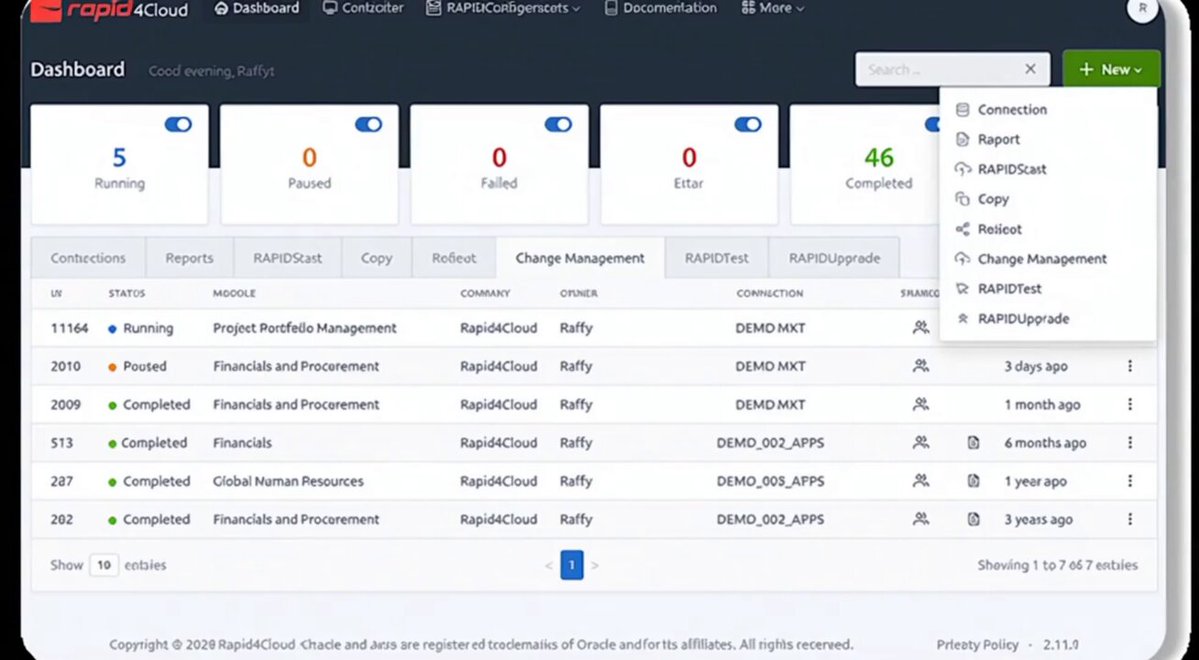Screen dimensions: 1199x660
Task: Click shared users icon for row 513
Action: tap(921, 442)
